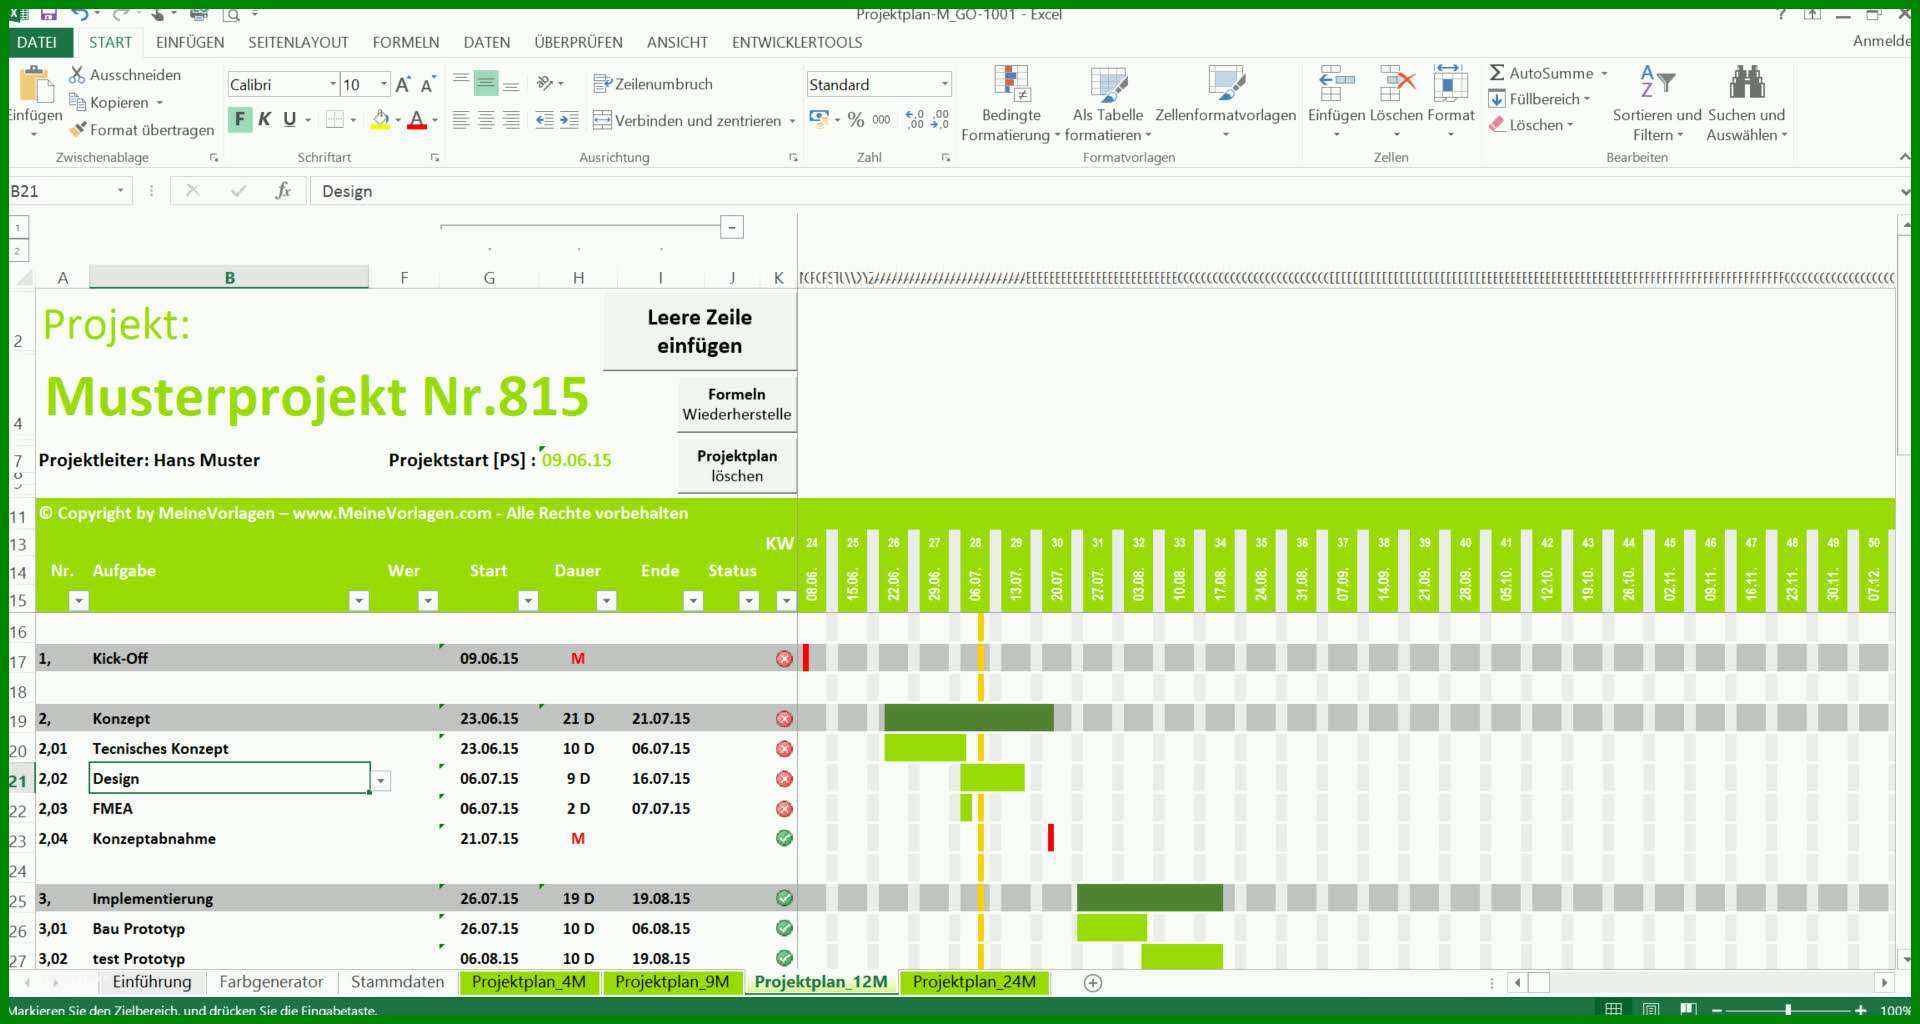Open the cell B21 validation dropdown
The height and width of the screenshot is (1024, 1920).
(381, 781)
